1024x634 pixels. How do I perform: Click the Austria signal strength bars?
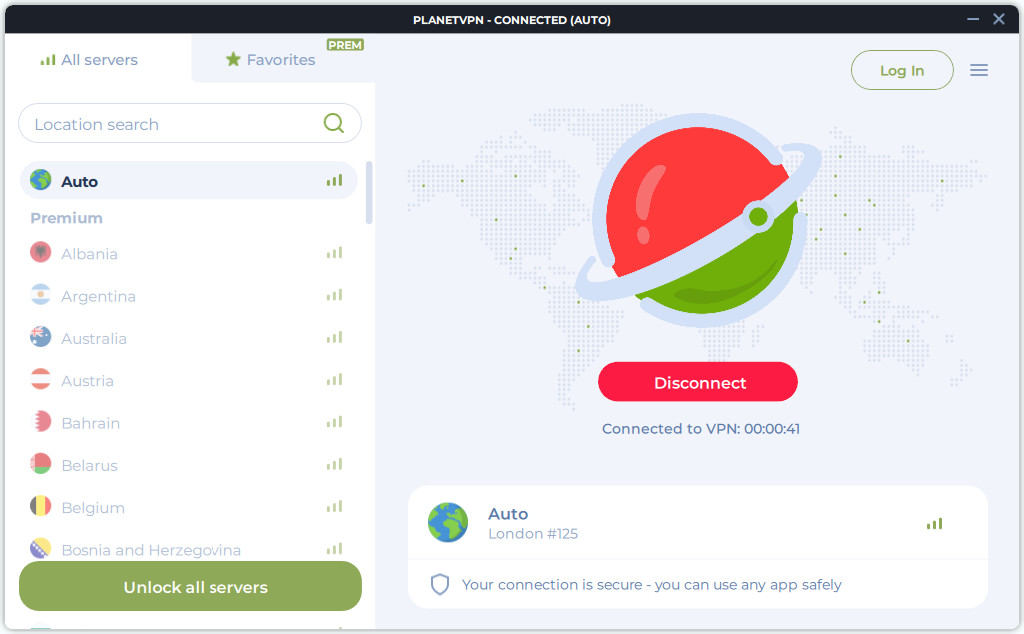334,380
